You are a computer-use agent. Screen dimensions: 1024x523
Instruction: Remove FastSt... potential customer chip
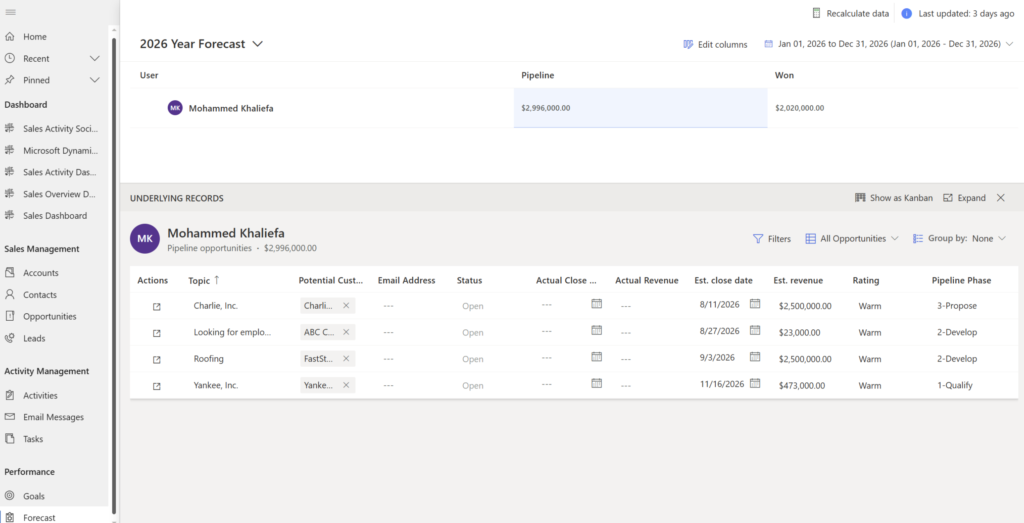coord(346,358)
